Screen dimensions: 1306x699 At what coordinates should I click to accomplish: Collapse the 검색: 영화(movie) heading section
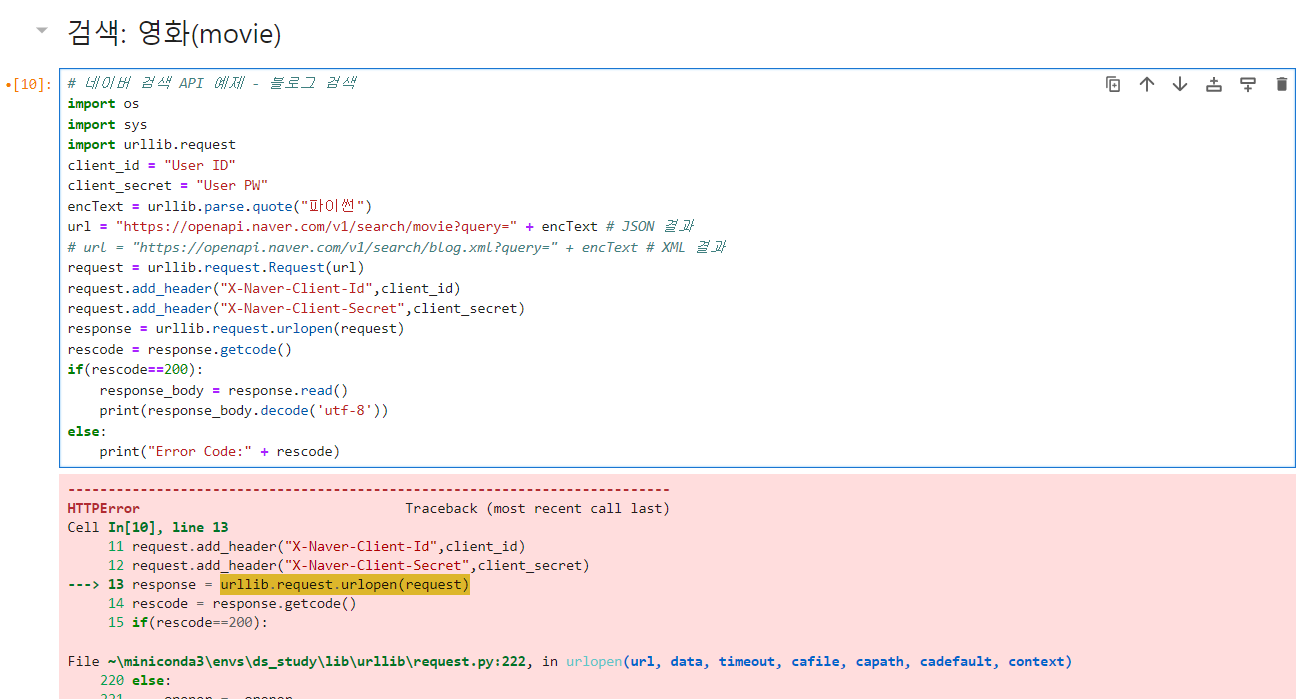pos(40,30)
